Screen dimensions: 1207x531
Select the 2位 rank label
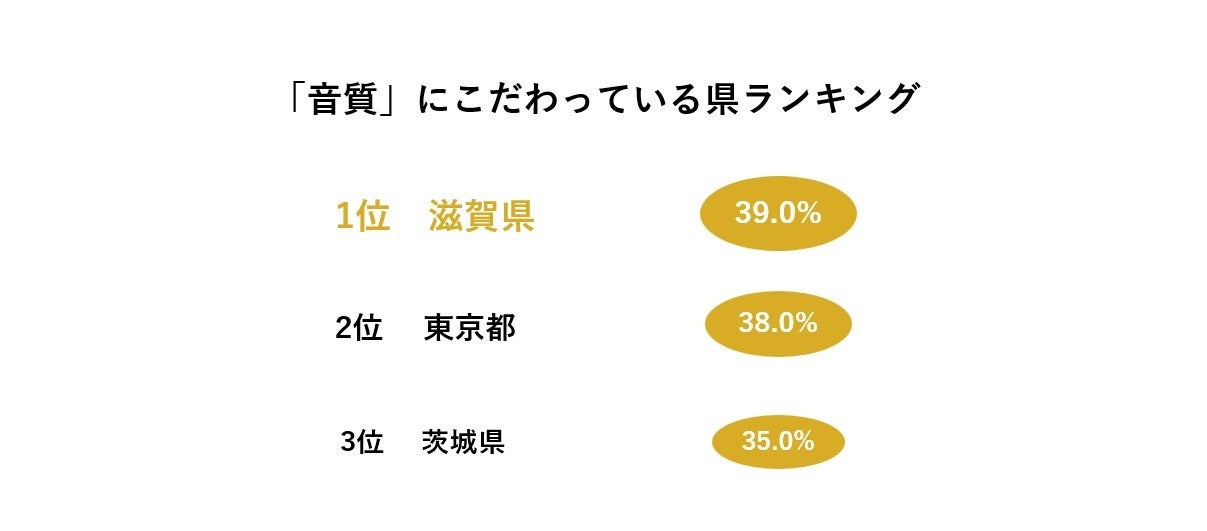click(359, 328)
